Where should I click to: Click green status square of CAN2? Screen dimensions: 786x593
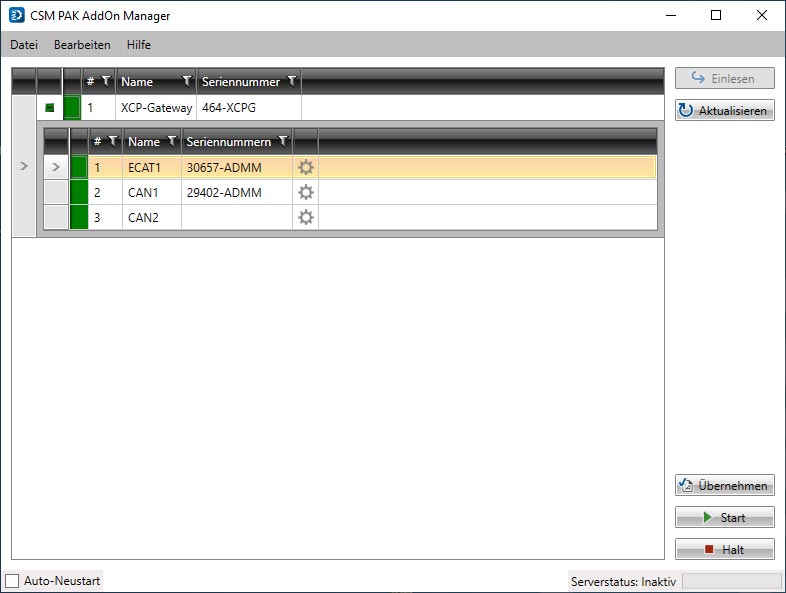pos(79,218)
